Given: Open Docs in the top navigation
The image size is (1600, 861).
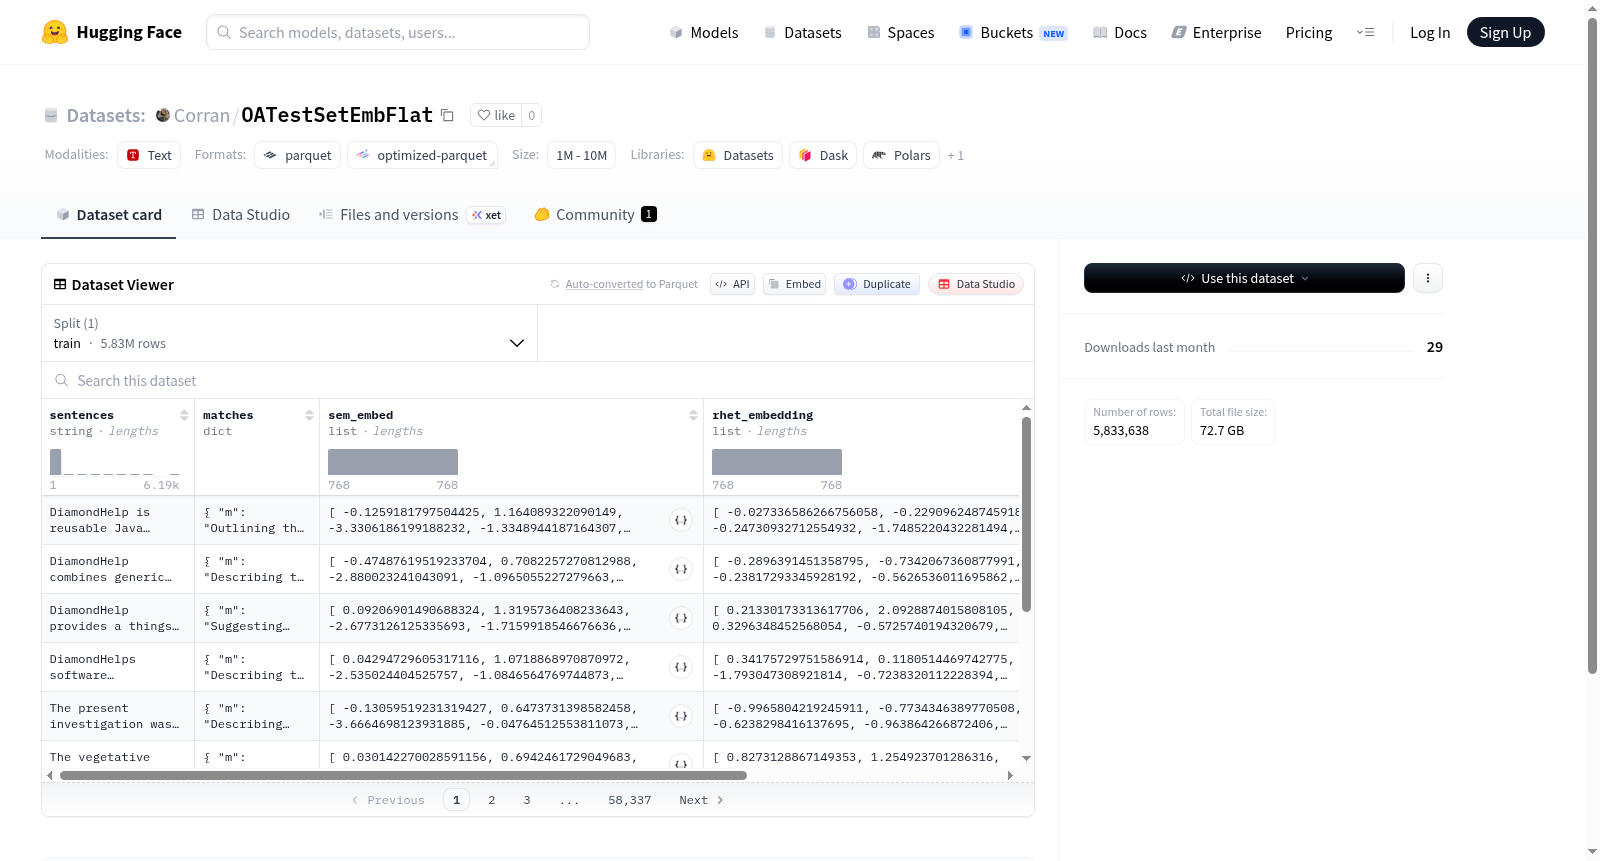Looking at the screenshot, I should click(x=1120, y=32).
